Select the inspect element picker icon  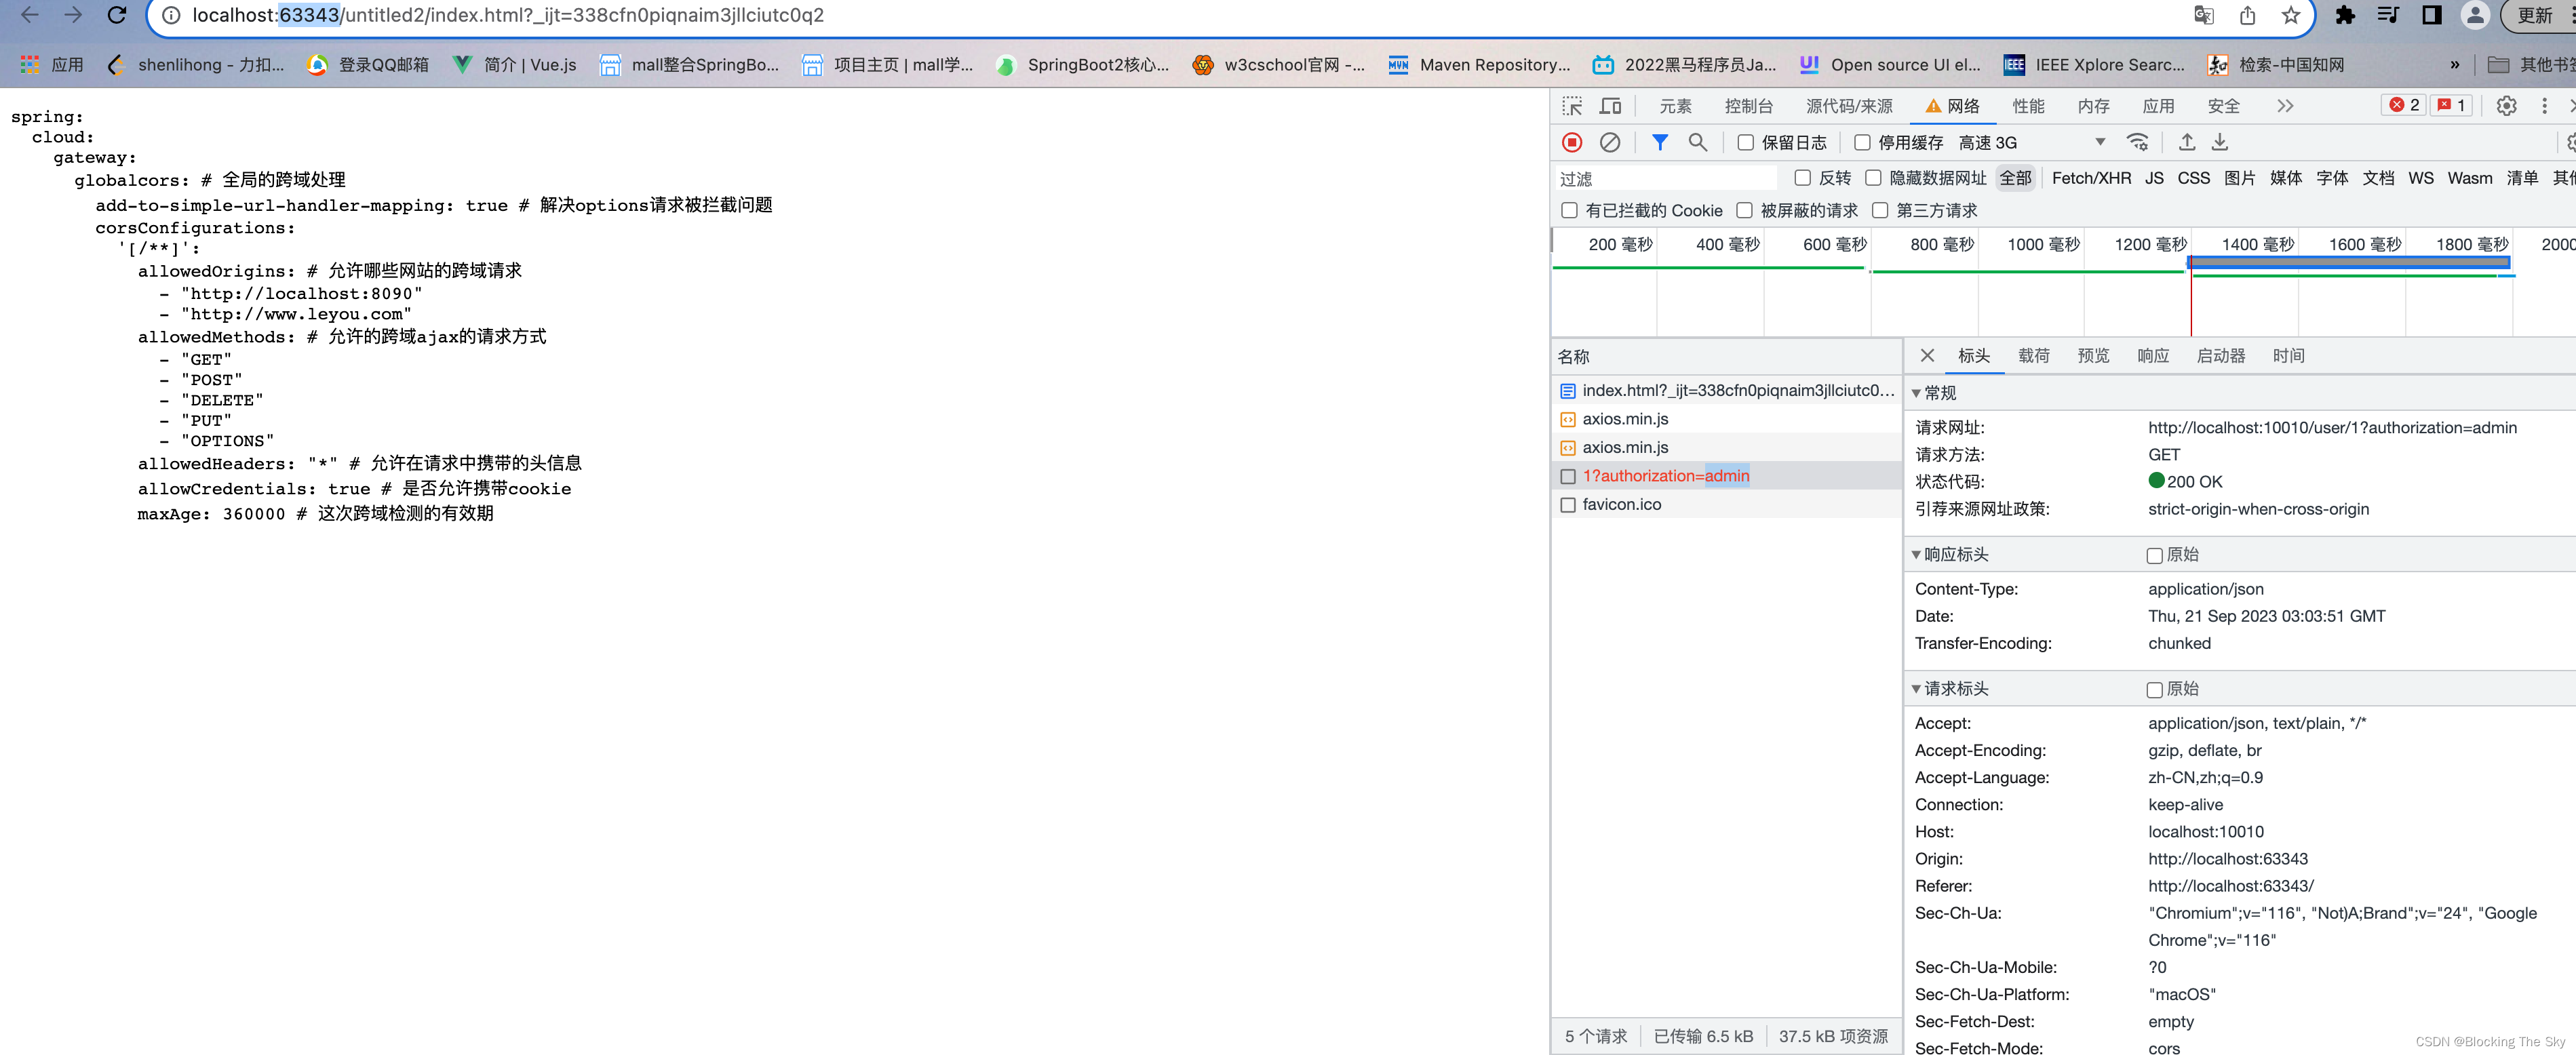pyautogui.click(x=1572, y=106)
